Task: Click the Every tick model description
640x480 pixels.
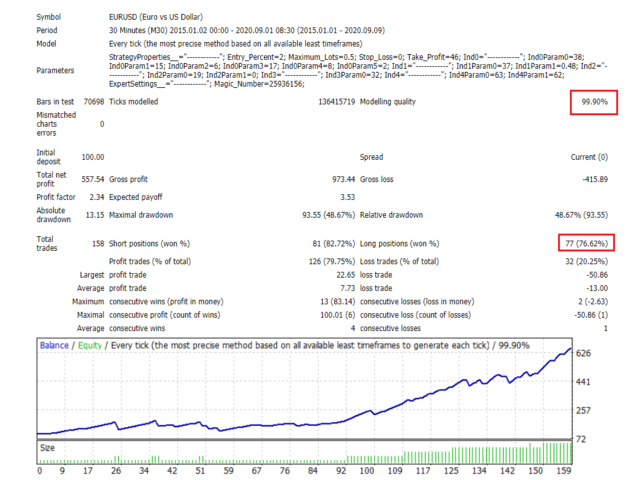Action: click(236, 44)
